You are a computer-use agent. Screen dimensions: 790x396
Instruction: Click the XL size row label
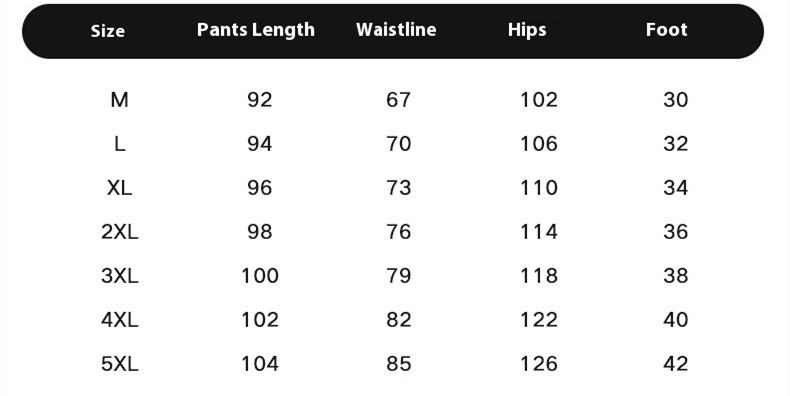click(119, 188)
